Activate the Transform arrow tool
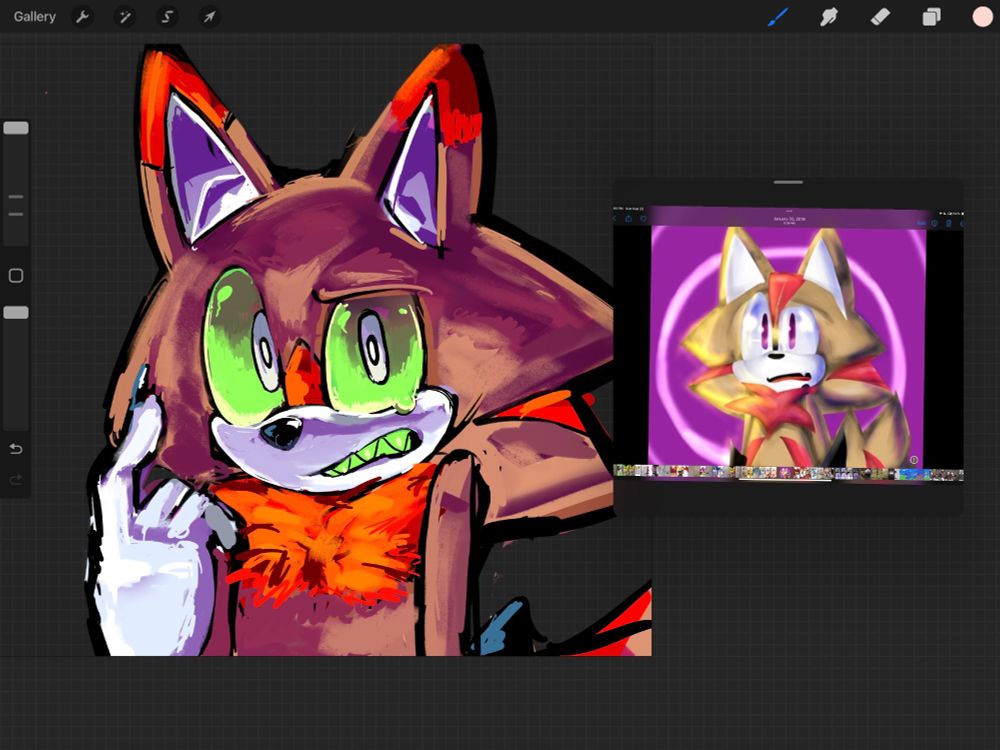Viewport: 1000px width, 750px height. point(209,17)
